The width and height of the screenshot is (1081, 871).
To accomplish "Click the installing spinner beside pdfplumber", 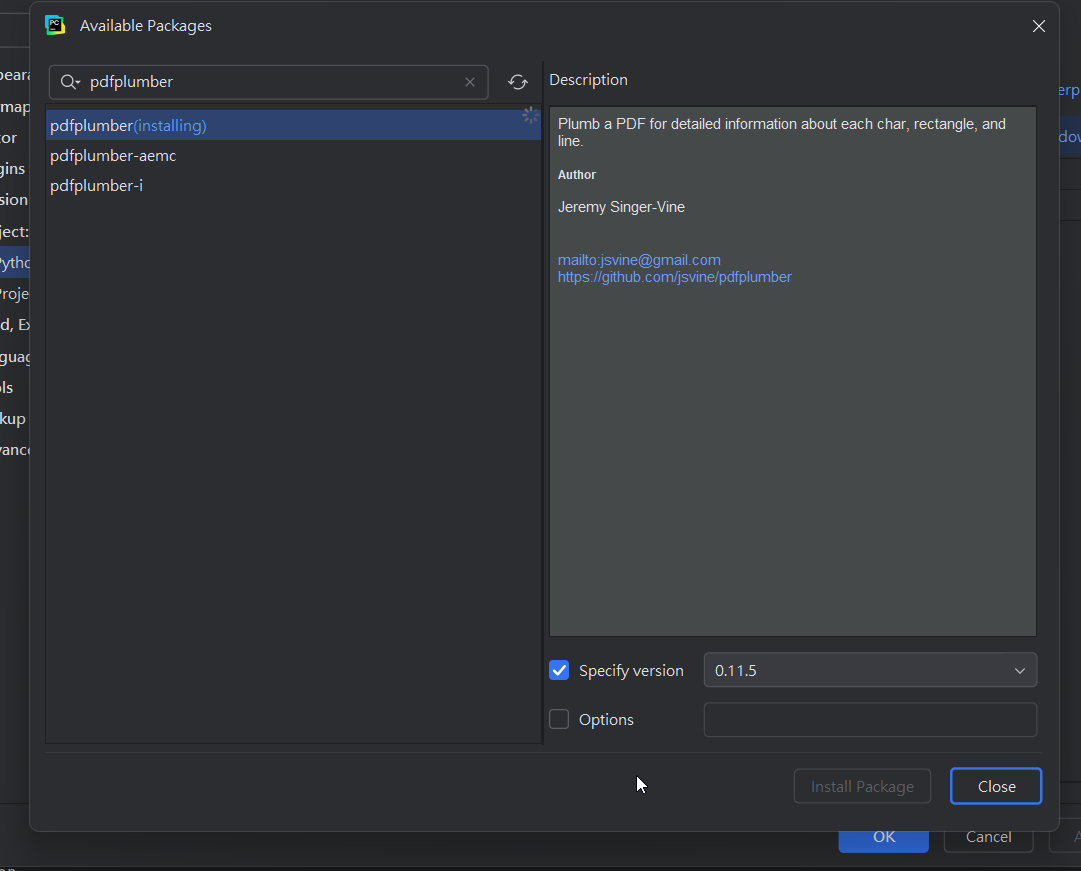I will pos(530,115).
